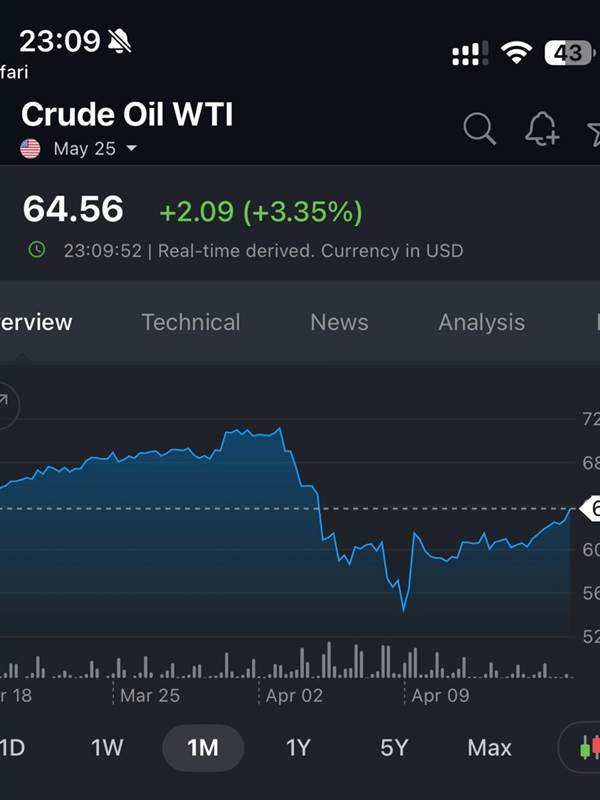
Task: Open the search magnifier icon
Action: pyautogui.click(x=479, y=129)
